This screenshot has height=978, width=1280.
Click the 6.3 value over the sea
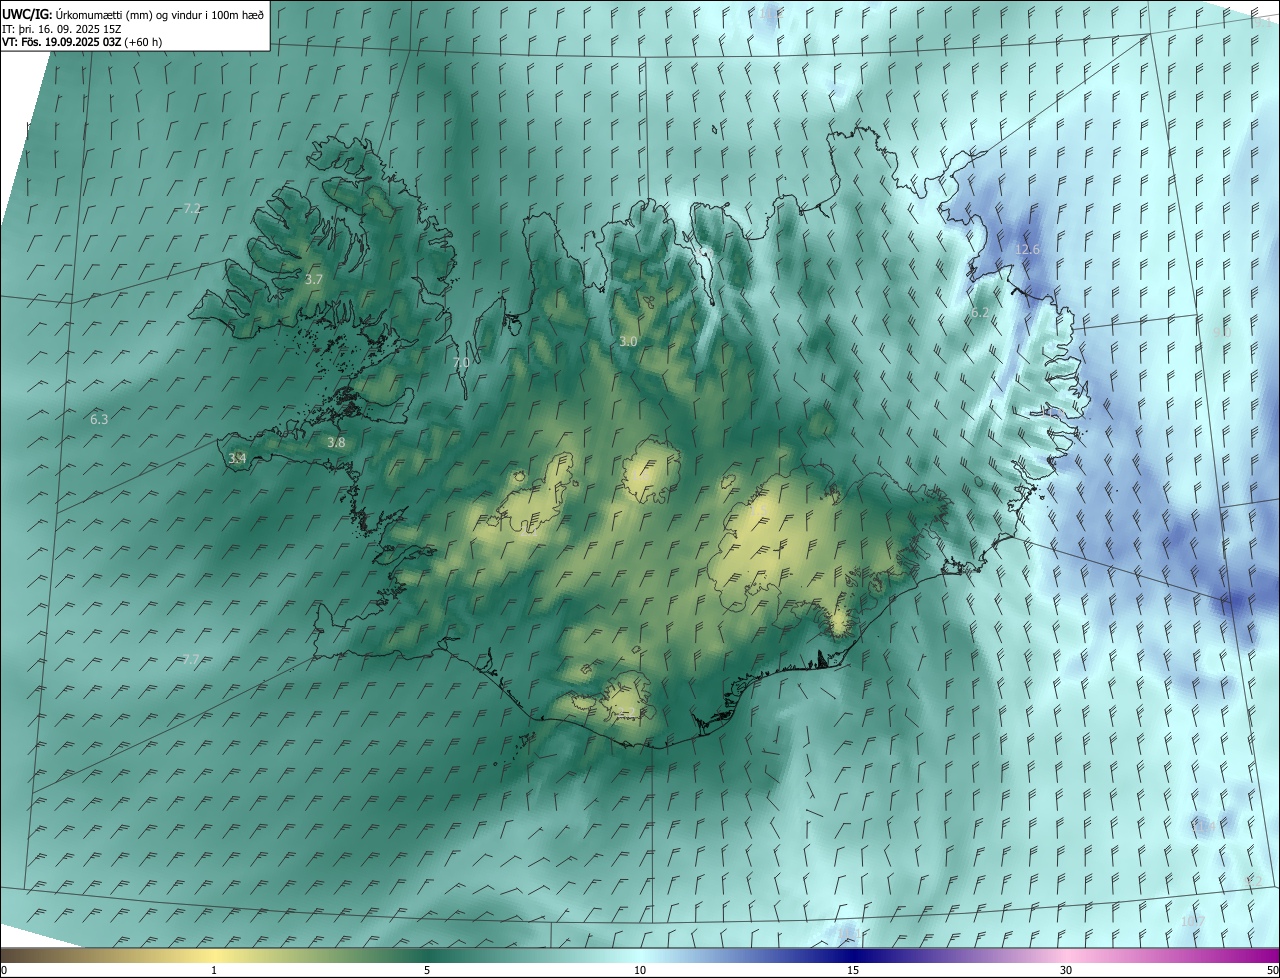[x=98, y=420]
